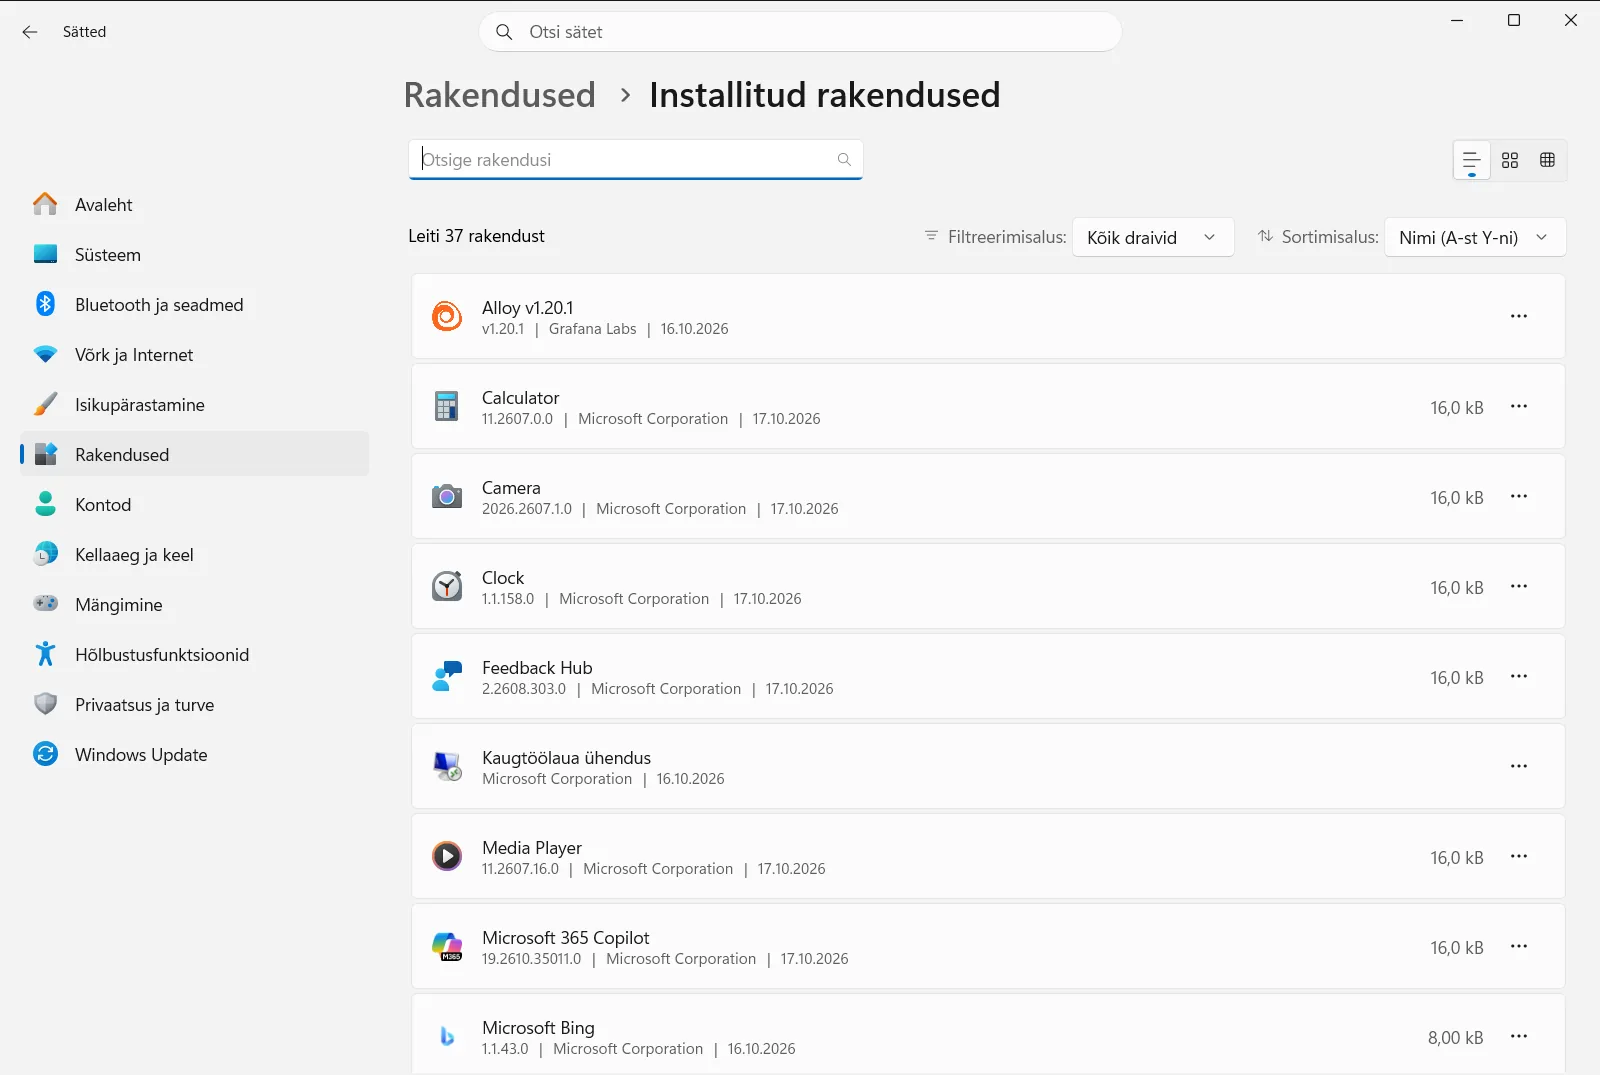Select Rakendused in the sidebar

click(x=195, y=454)
